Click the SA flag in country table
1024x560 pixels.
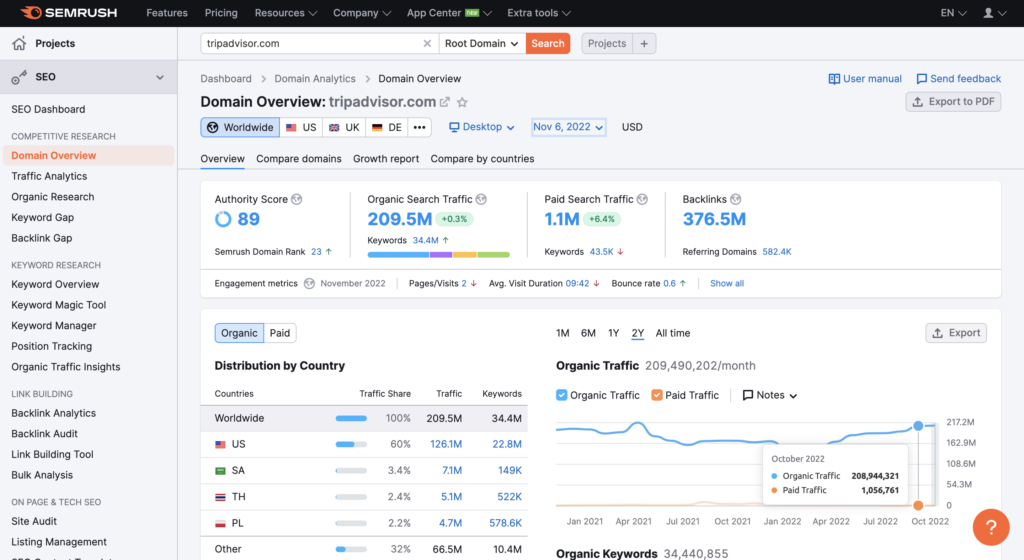(220, 471)
